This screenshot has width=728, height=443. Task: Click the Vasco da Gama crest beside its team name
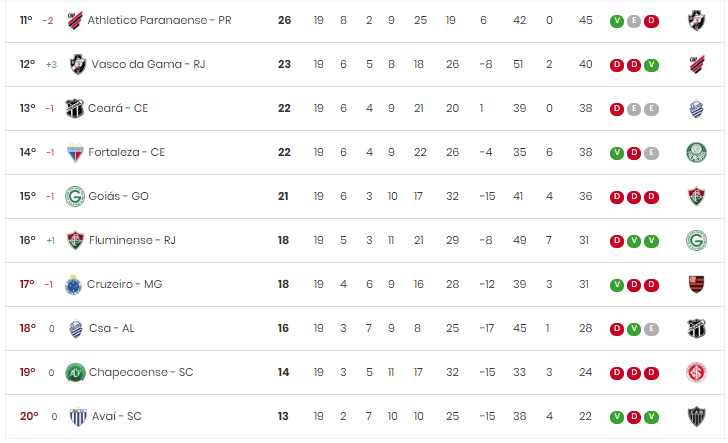(78, 65)
